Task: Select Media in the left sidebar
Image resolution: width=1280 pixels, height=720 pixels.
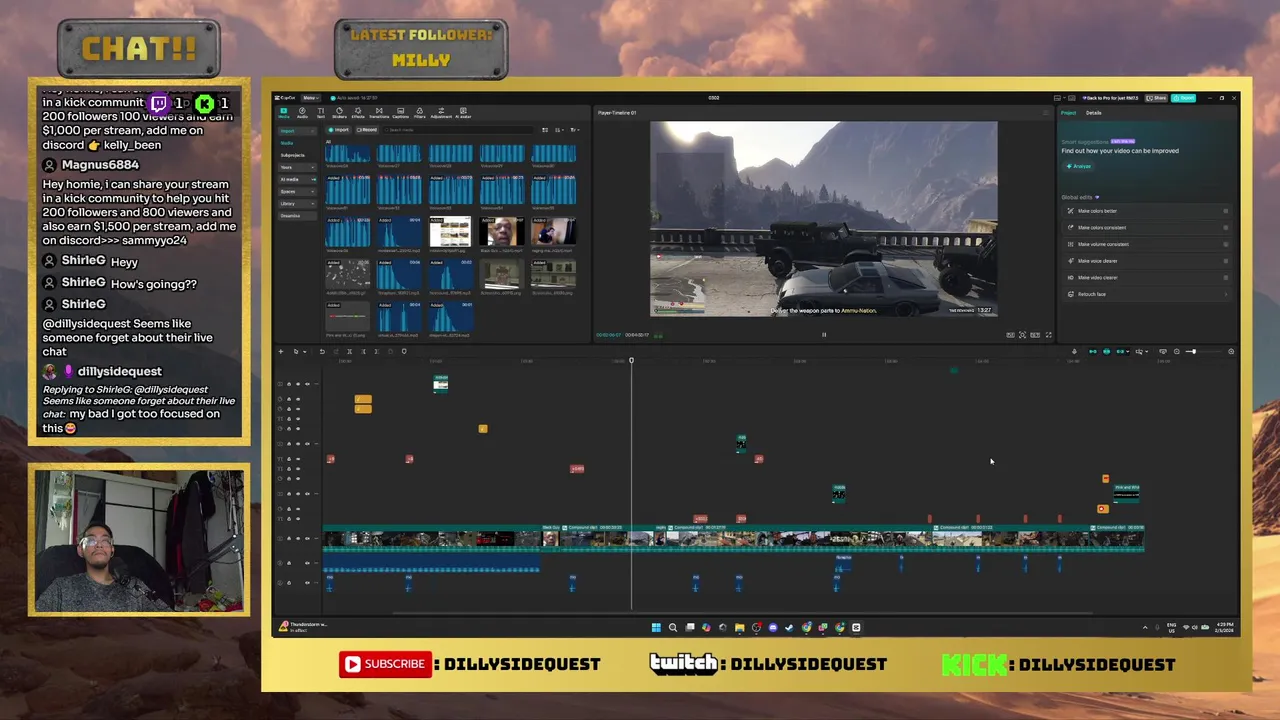Action: [x=287, y=143]
